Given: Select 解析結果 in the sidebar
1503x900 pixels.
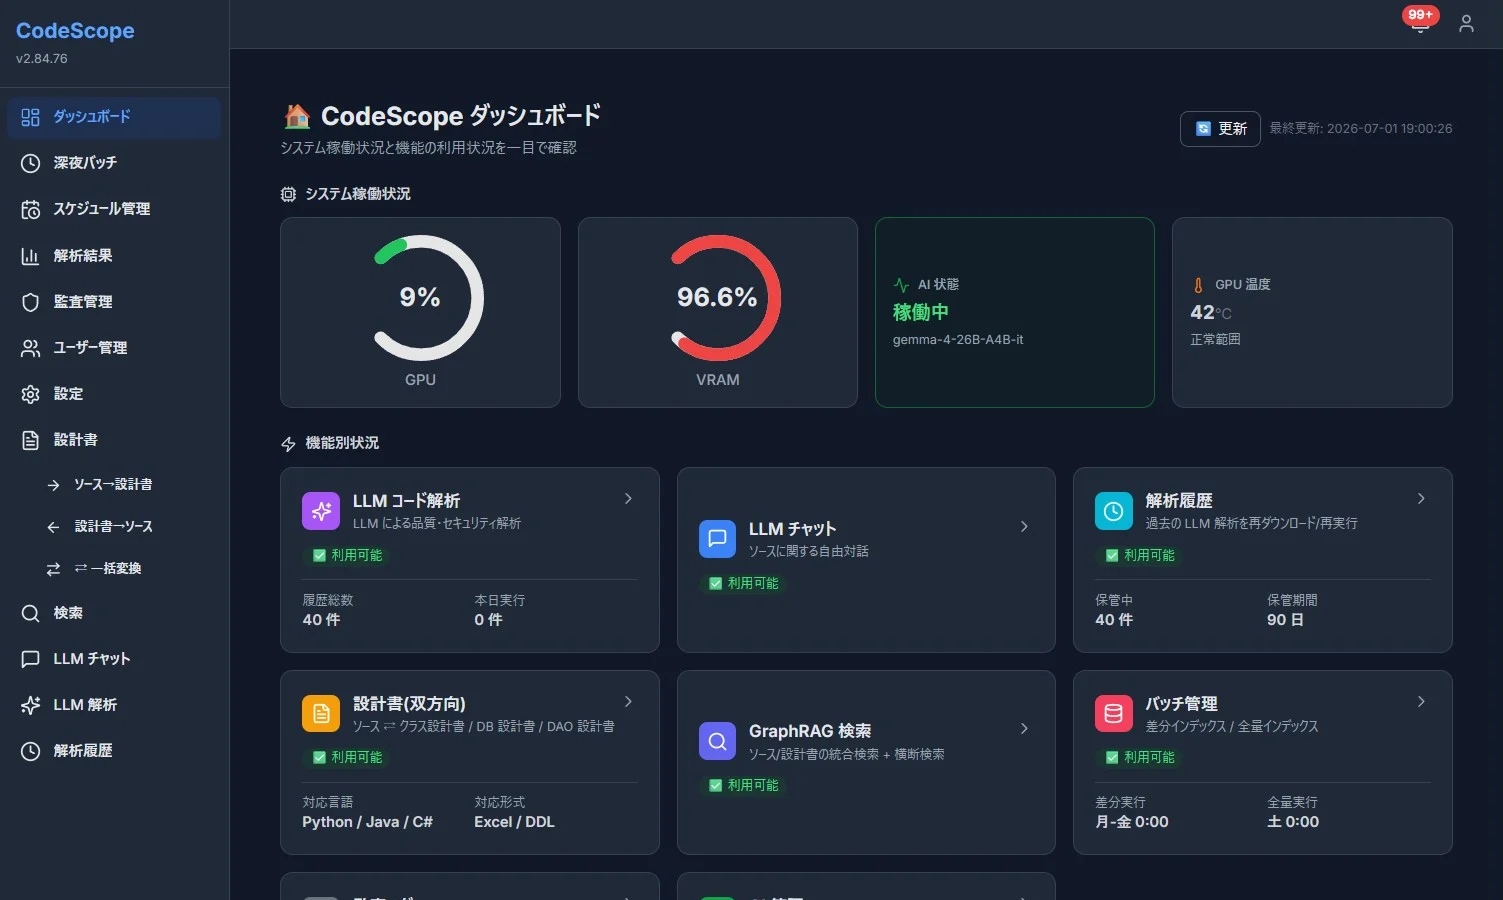Looking at the screenshot, I should coord(114,256).
